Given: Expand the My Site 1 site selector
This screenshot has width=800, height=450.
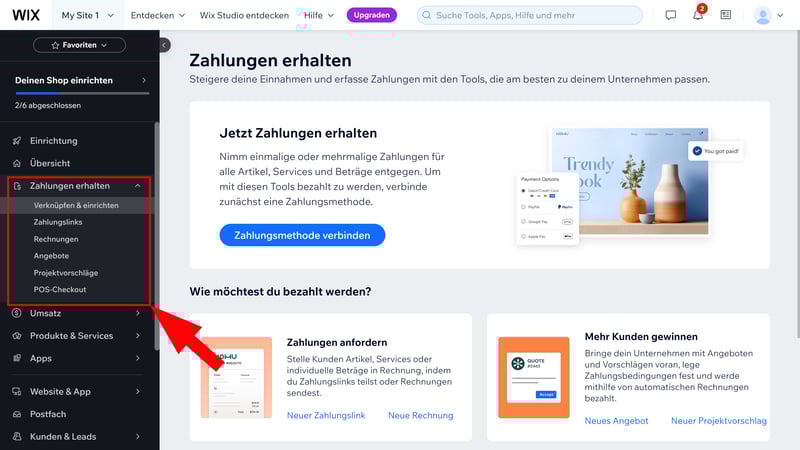Looking at the screenshot, I should 88,15.
